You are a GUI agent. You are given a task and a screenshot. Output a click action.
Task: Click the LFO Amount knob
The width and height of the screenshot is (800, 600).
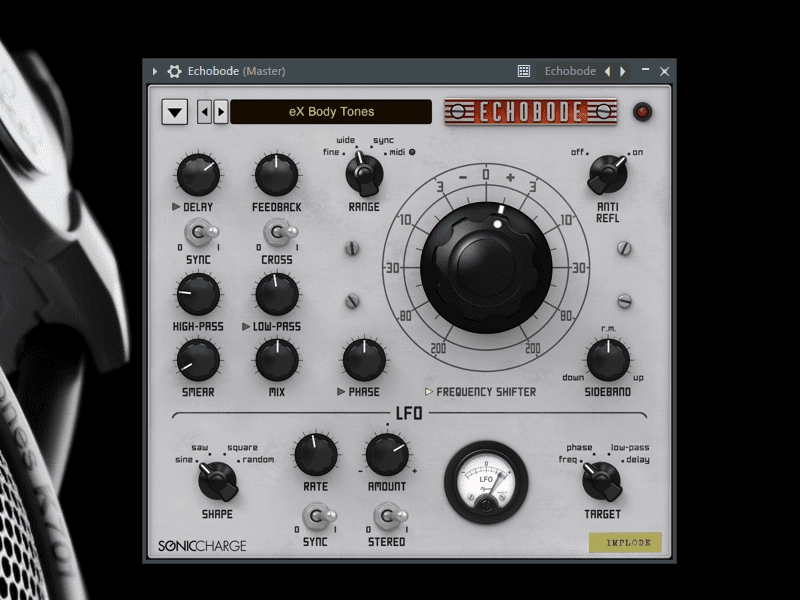point(387,454)
